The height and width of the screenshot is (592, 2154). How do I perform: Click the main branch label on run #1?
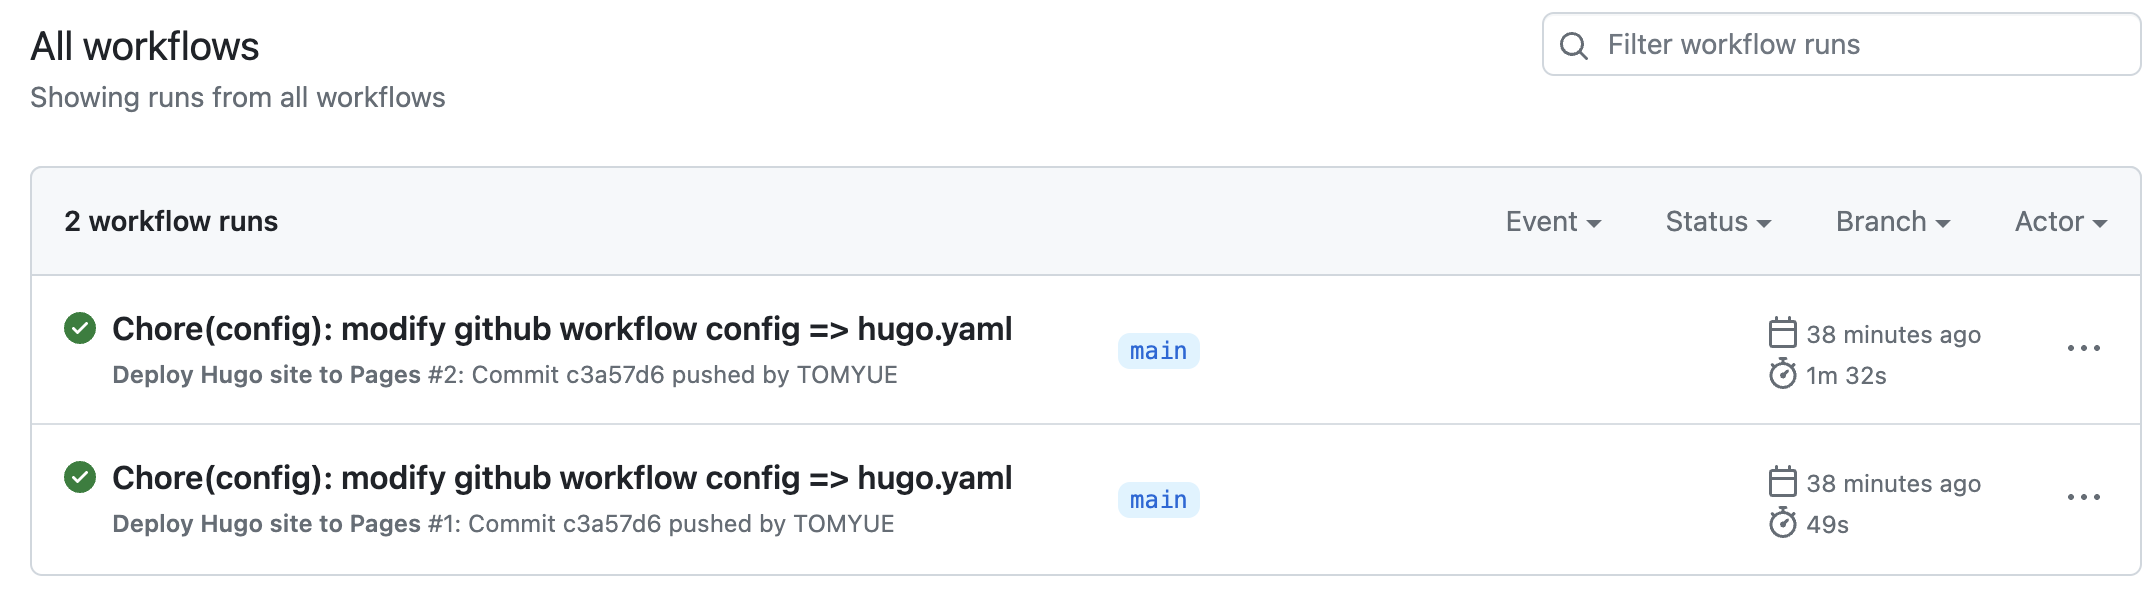[1158, 500]
